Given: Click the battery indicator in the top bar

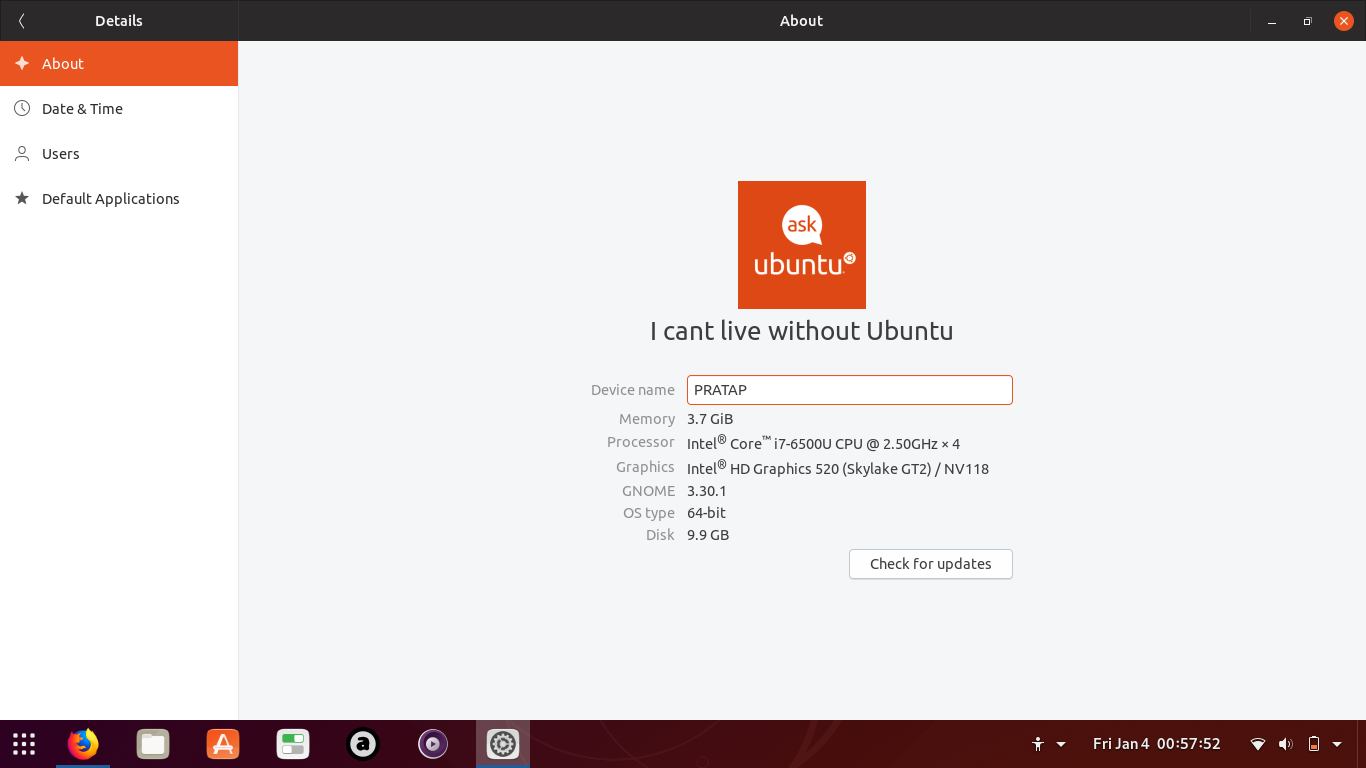Looking at the screenshot, I should (x=1313, y=744).
